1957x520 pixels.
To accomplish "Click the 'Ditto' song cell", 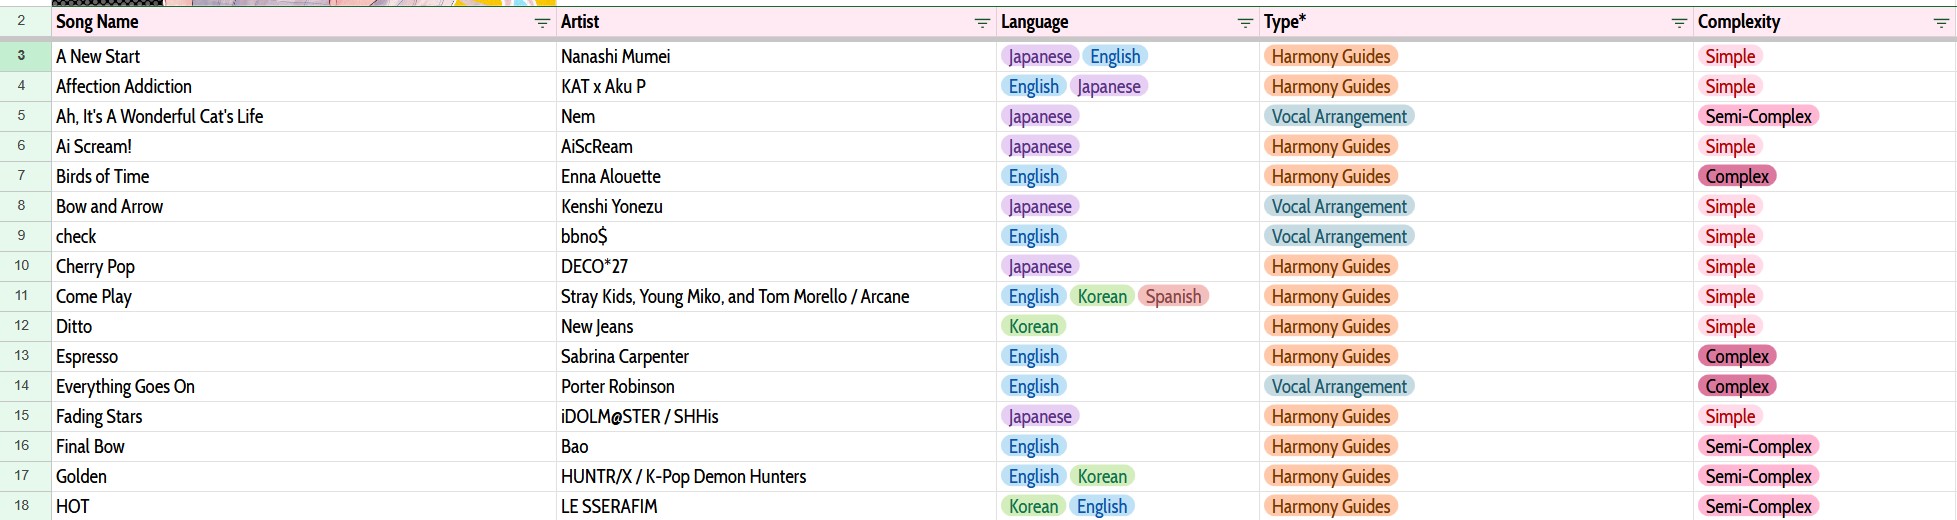I will pos(304,327).
